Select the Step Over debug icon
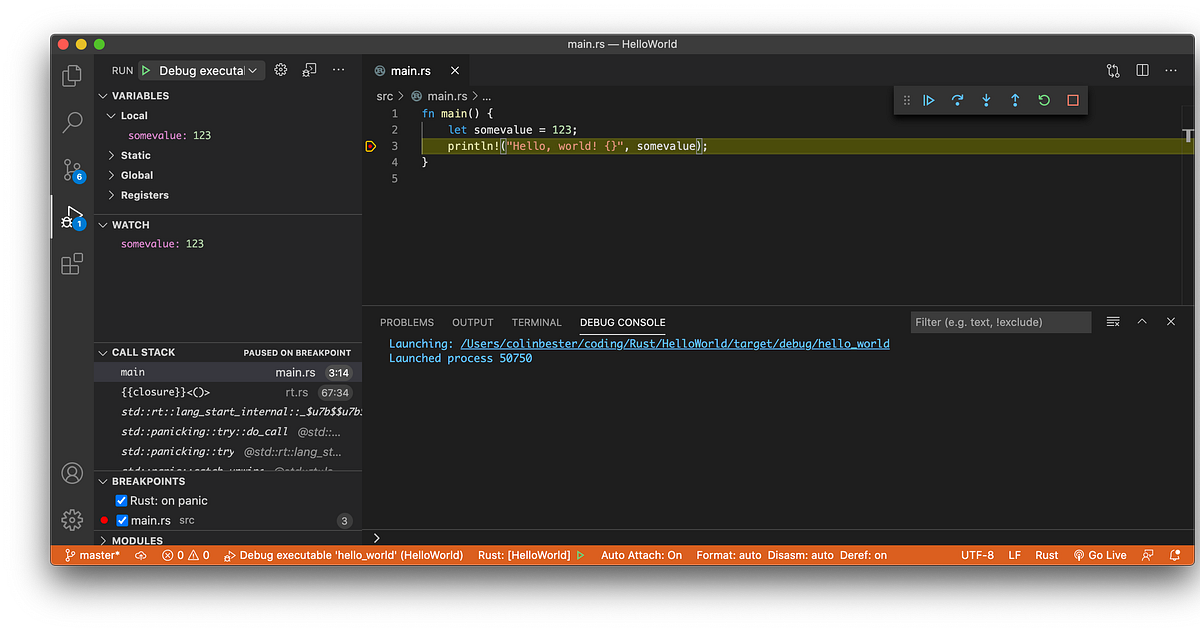The height and width of the screenshot is (632, 1200). pyautogui.click(x=957, y=100)
